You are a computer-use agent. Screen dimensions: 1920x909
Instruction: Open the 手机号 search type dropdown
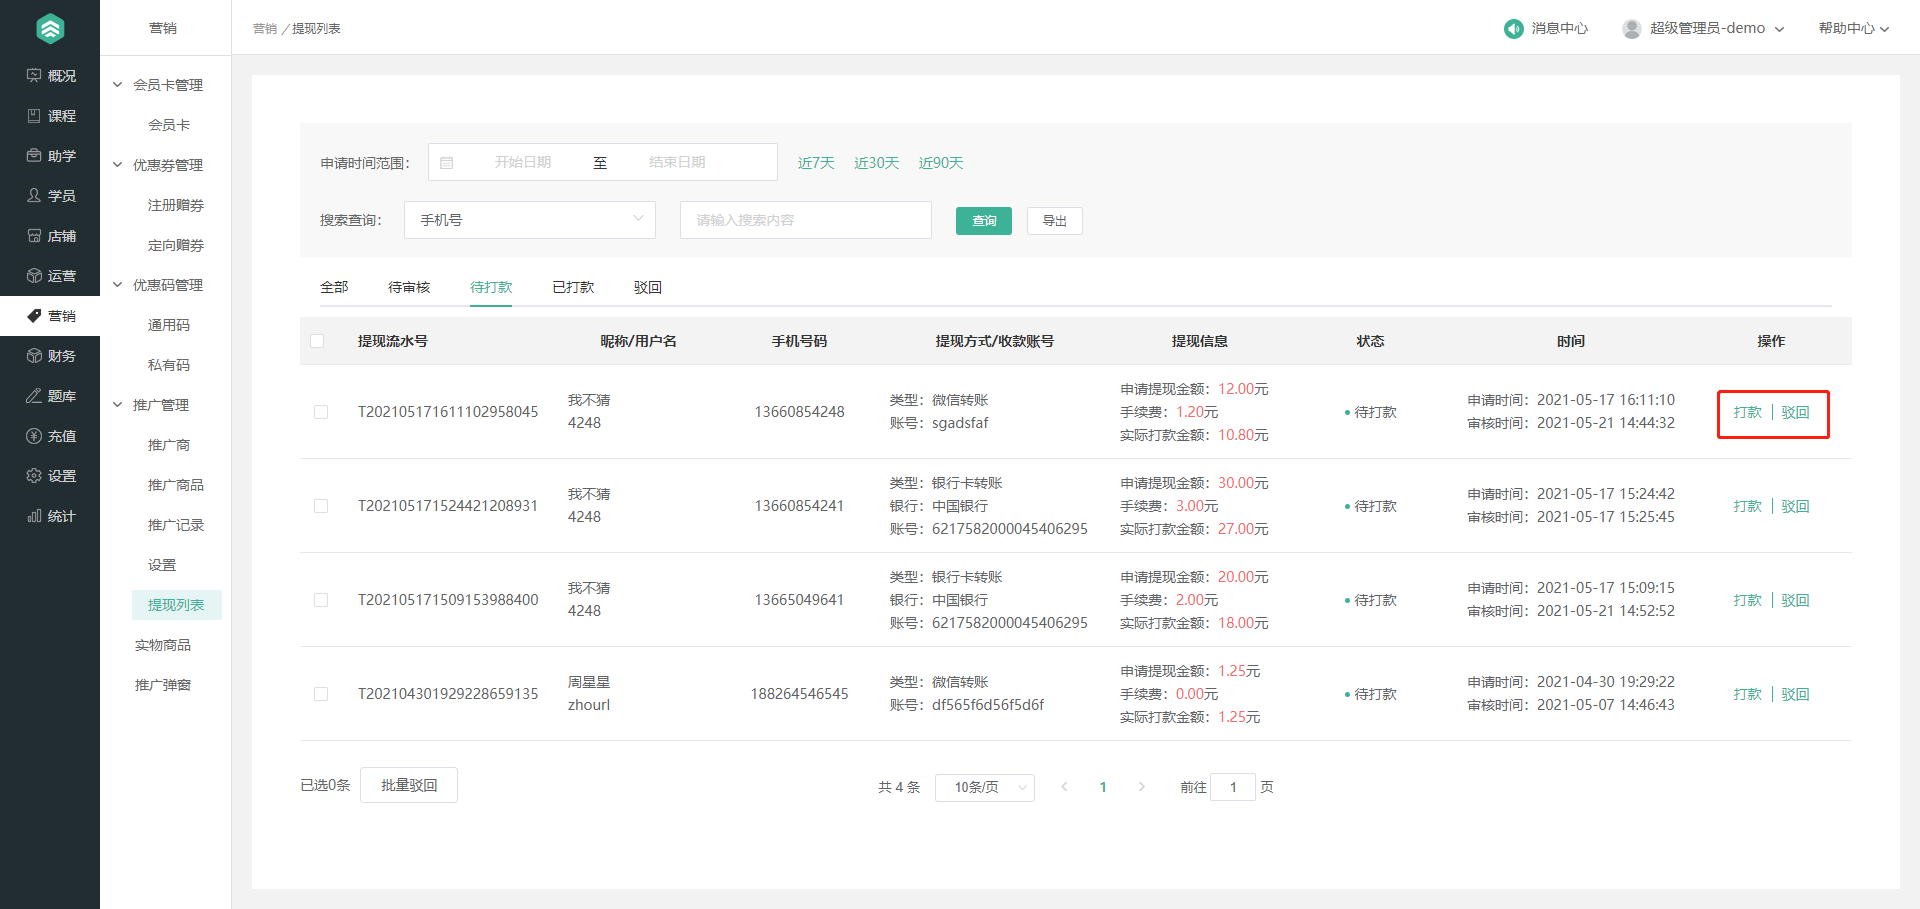(x=530, y=220)
